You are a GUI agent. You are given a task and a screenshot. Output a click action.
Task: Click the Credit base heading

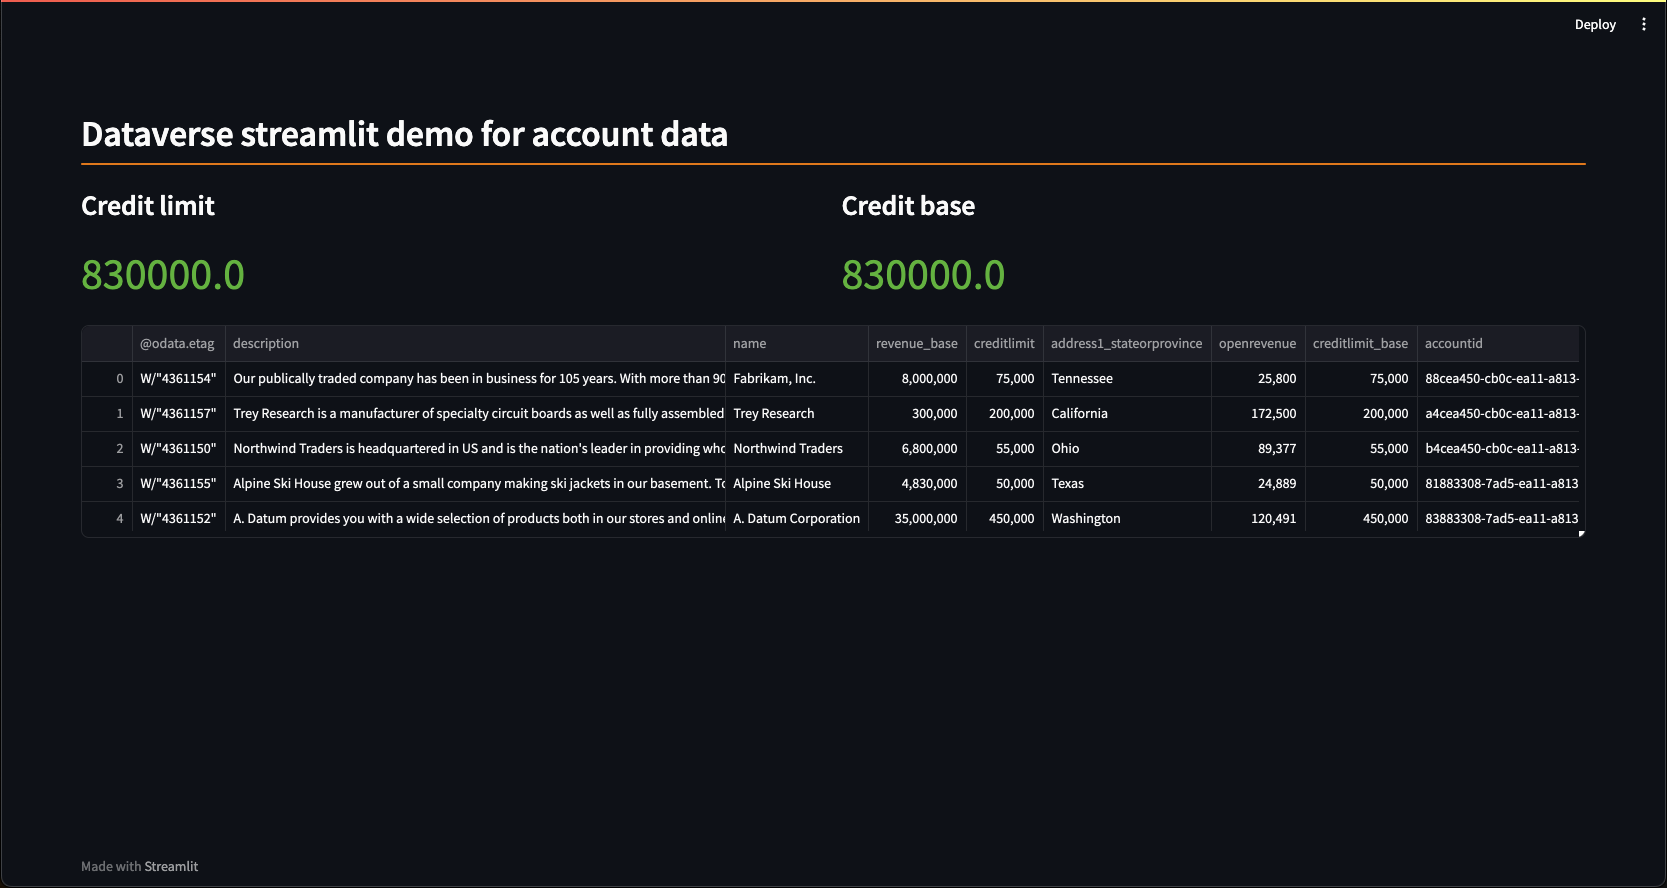click(x=908, y=206)
